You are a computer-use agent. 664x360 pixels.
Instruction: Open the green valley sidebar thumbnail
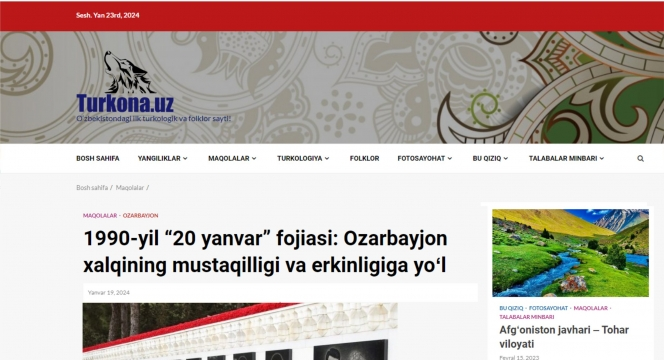(570, 253)
